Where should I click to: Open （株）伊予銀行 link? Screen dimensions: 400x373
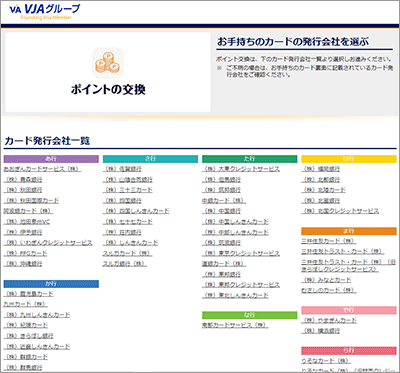pos(23,232)
